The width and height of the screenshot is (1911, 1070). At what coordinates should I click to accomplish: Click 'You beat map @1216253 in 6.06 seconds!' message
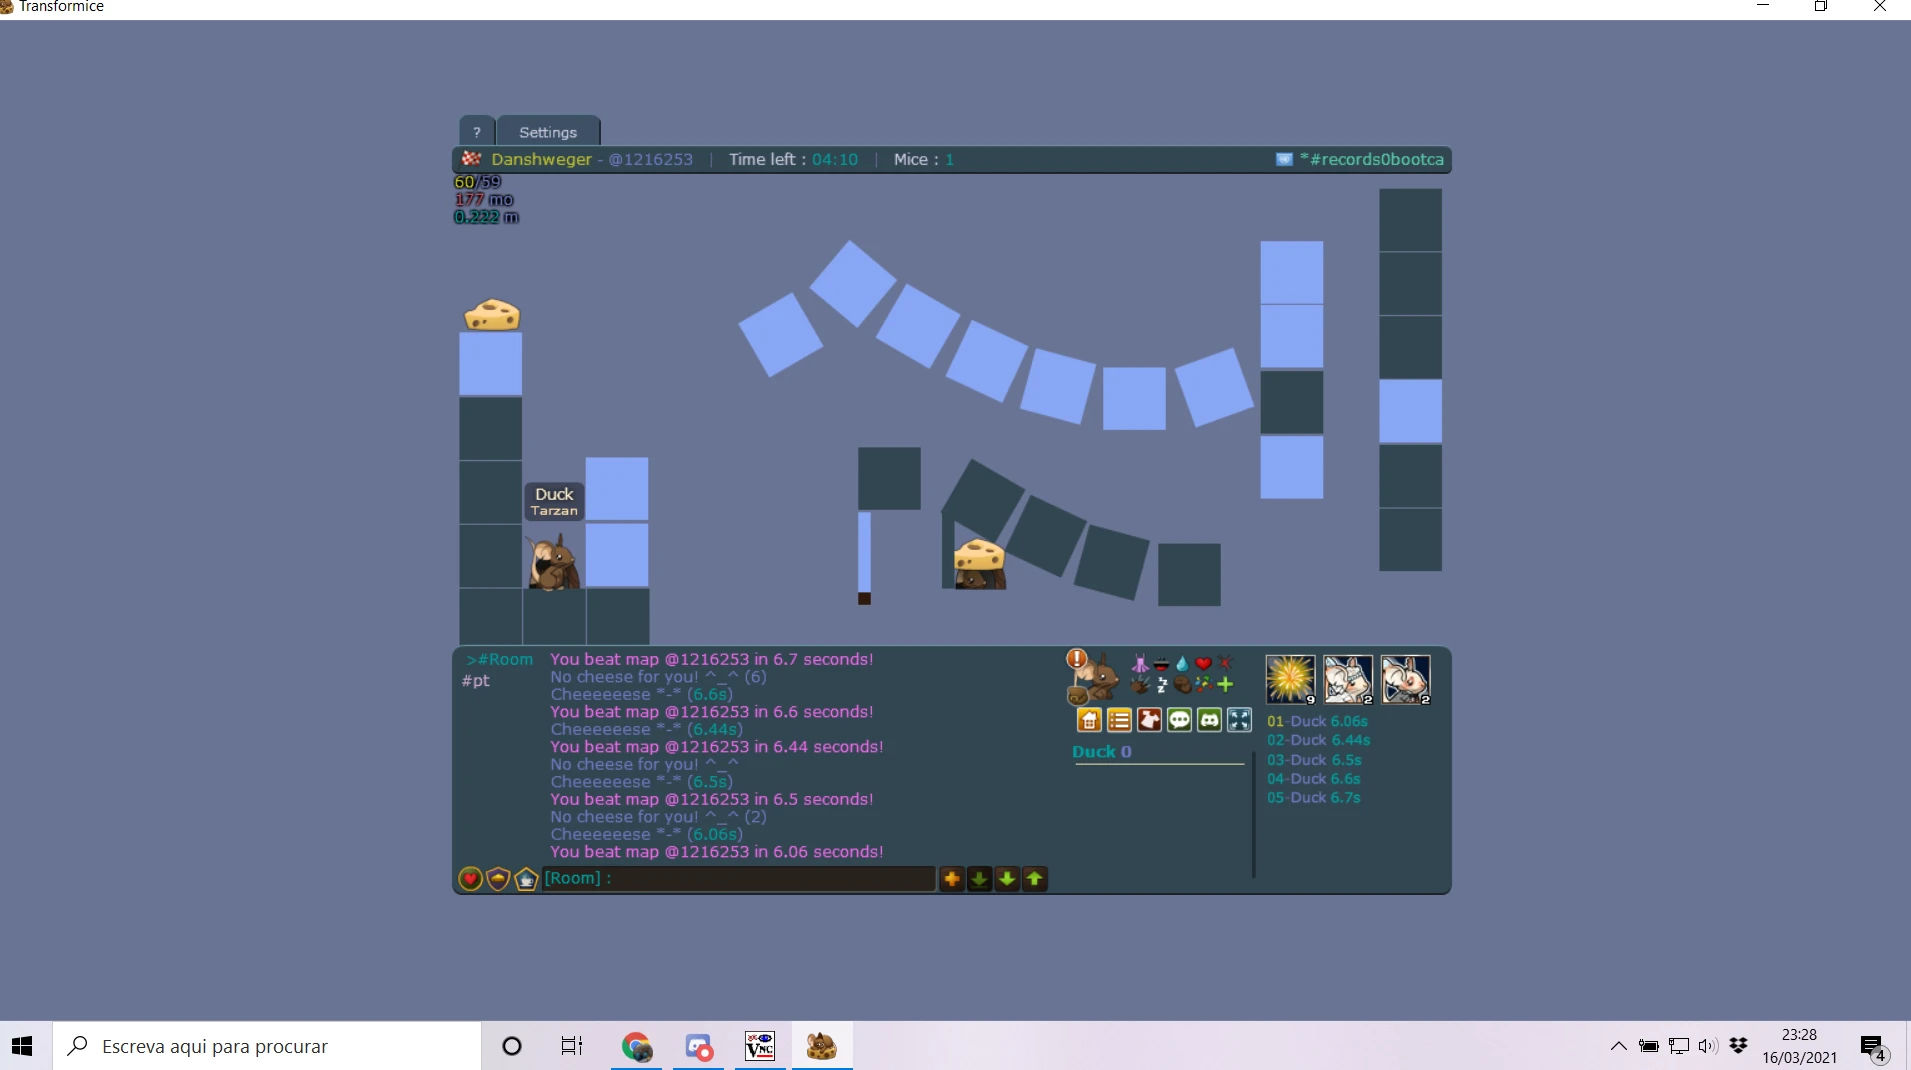pos(717,852)
